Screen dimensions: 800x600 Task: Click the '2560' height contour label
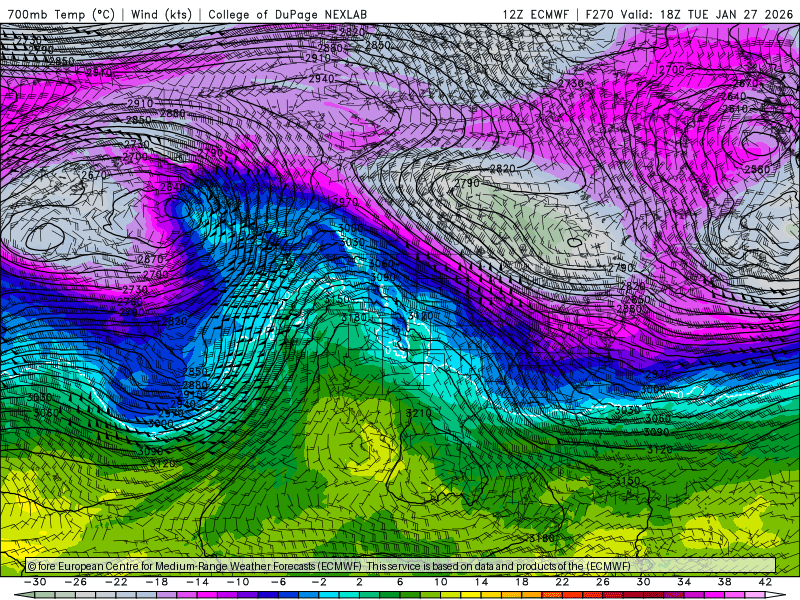757,169
